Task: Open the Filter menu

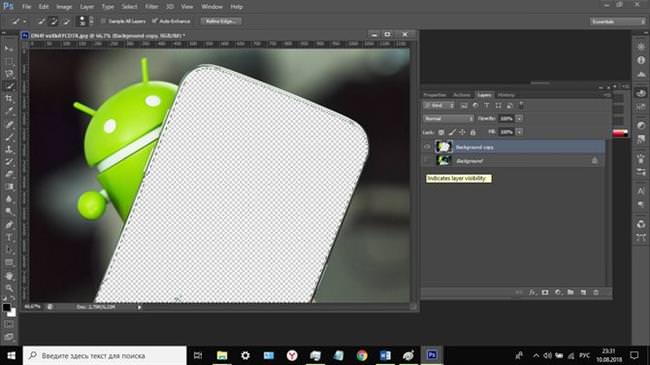Action: point(151,7)
